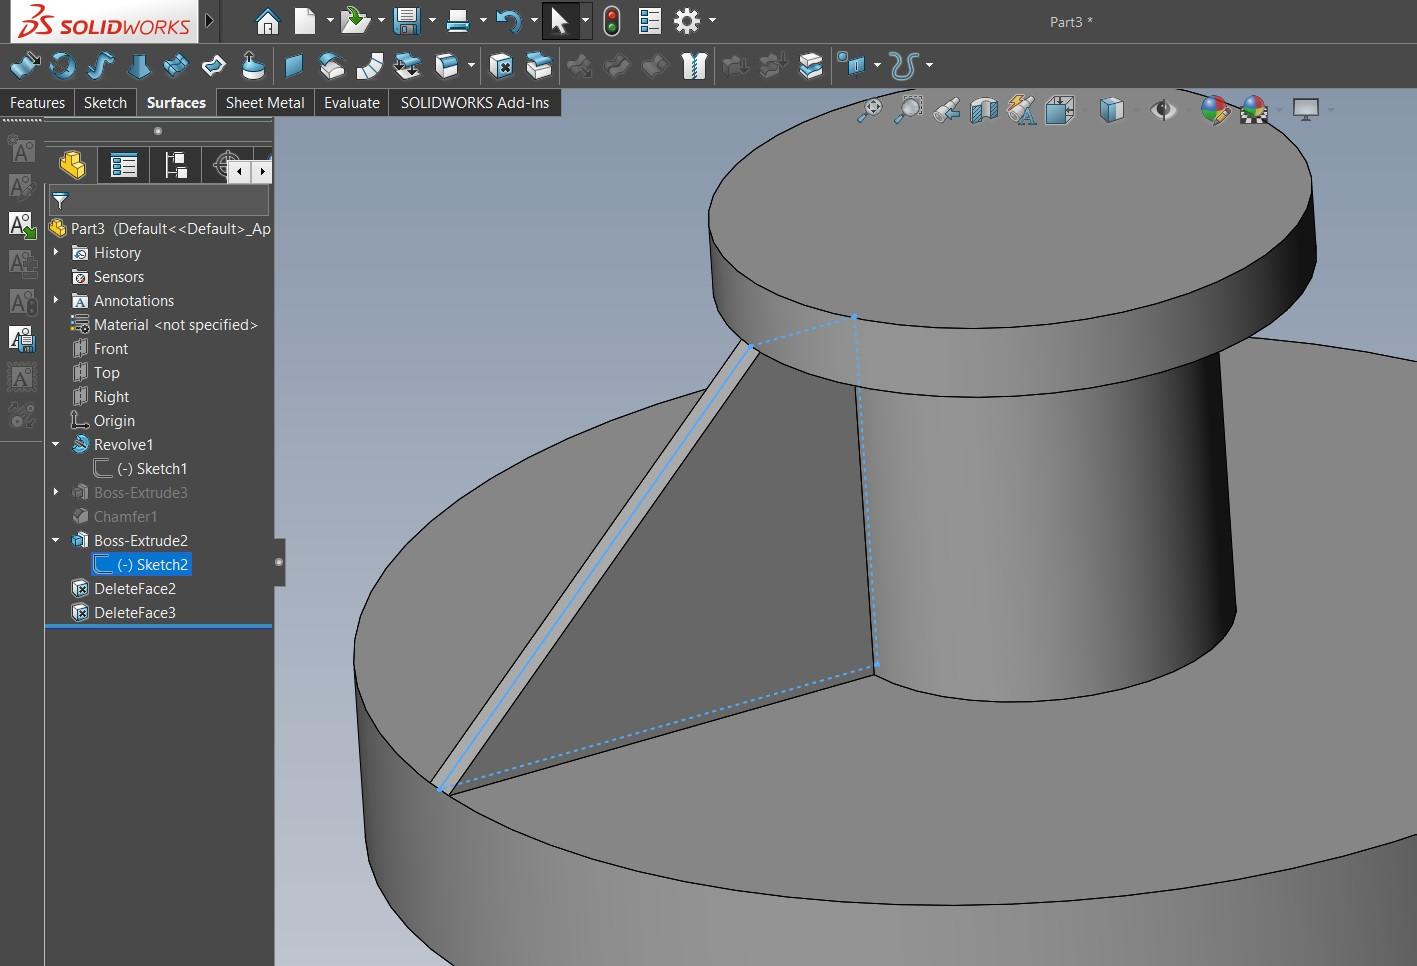
Task: Click the Save floppy disk icon
Action: point(406,20)
